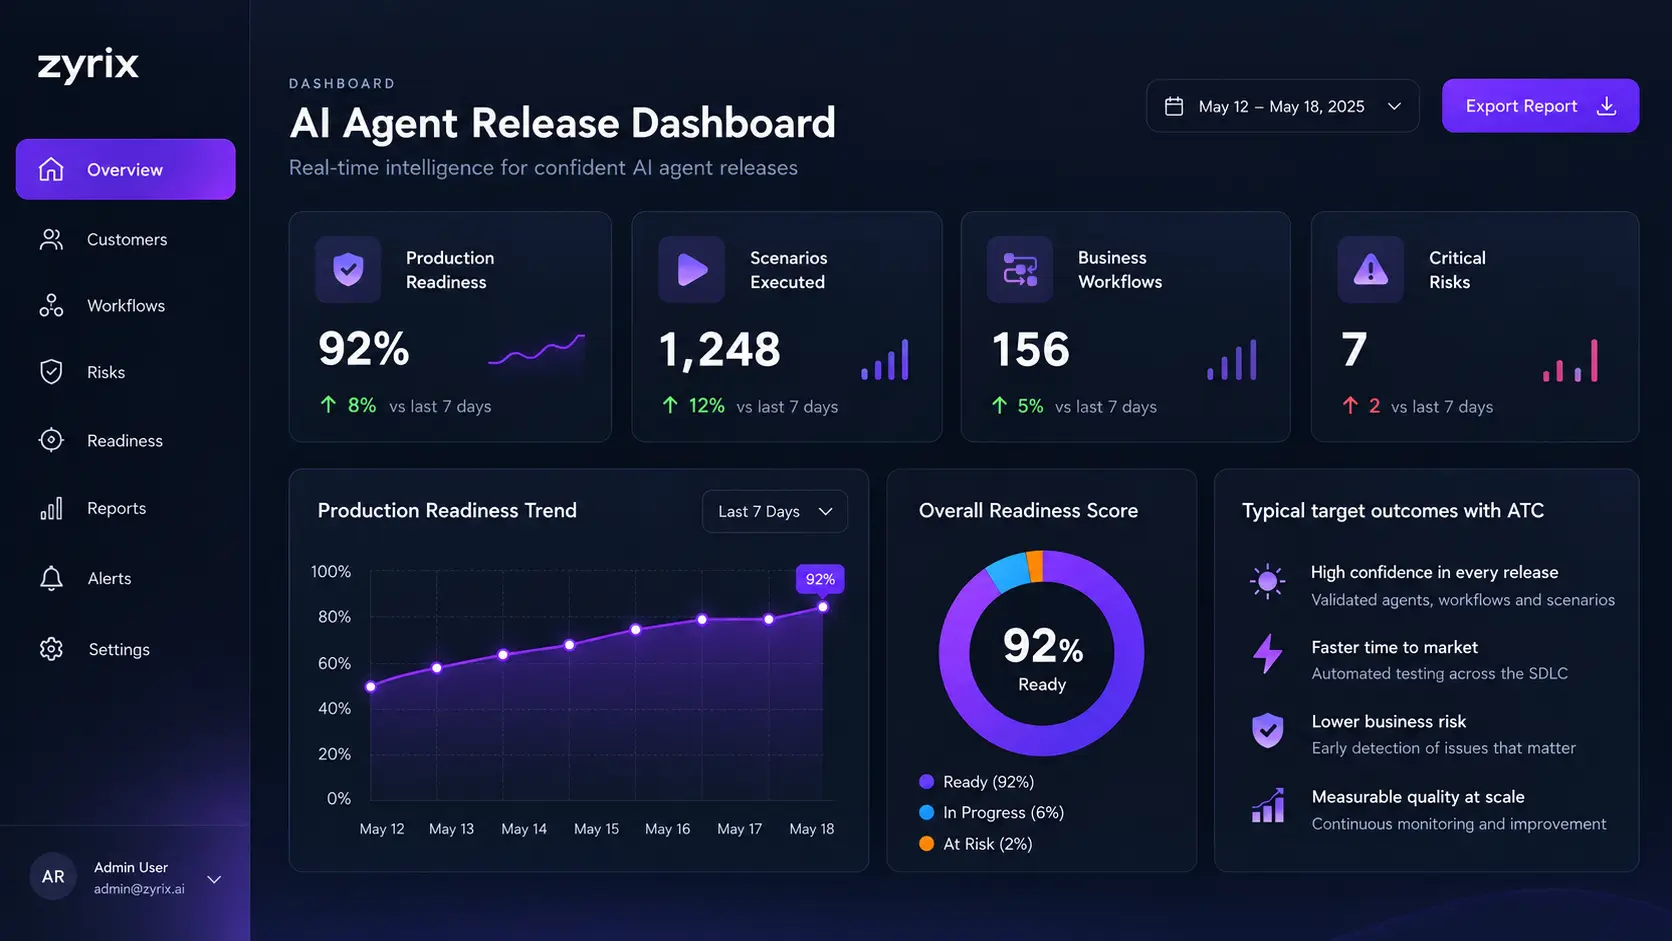This screenshot has height=941, width=1672.
Task: Click the calendar icon in date picker
Action: coord(1174,106)
